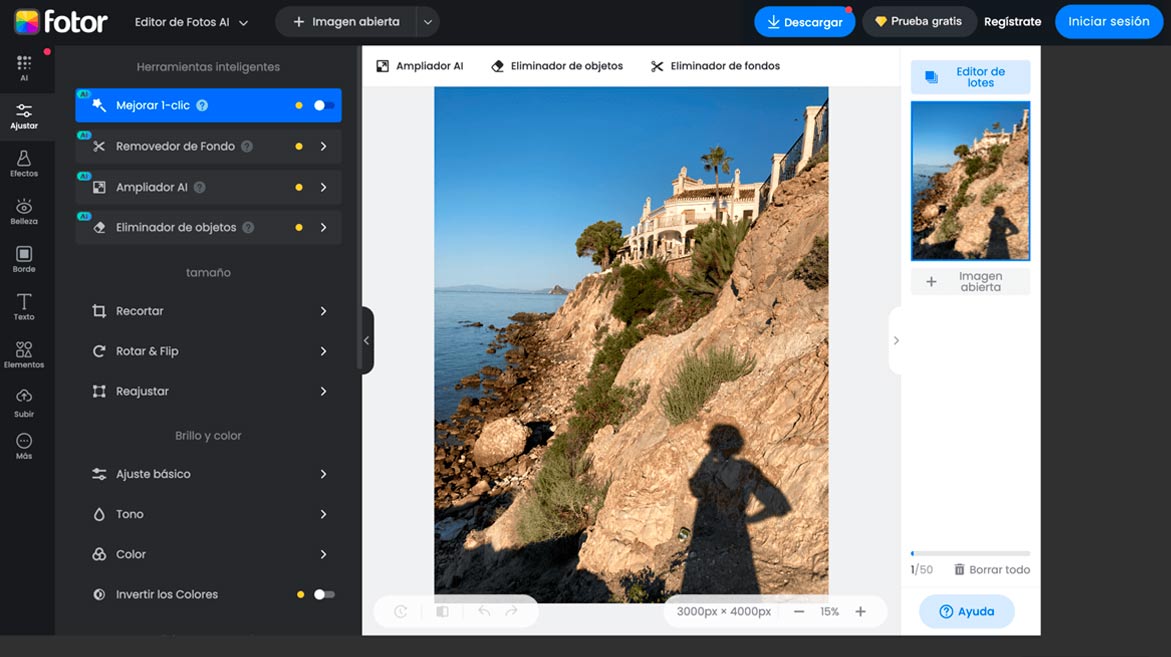
Task: Click Borrar todo to clear images
Action: click(x=992, y=570)
